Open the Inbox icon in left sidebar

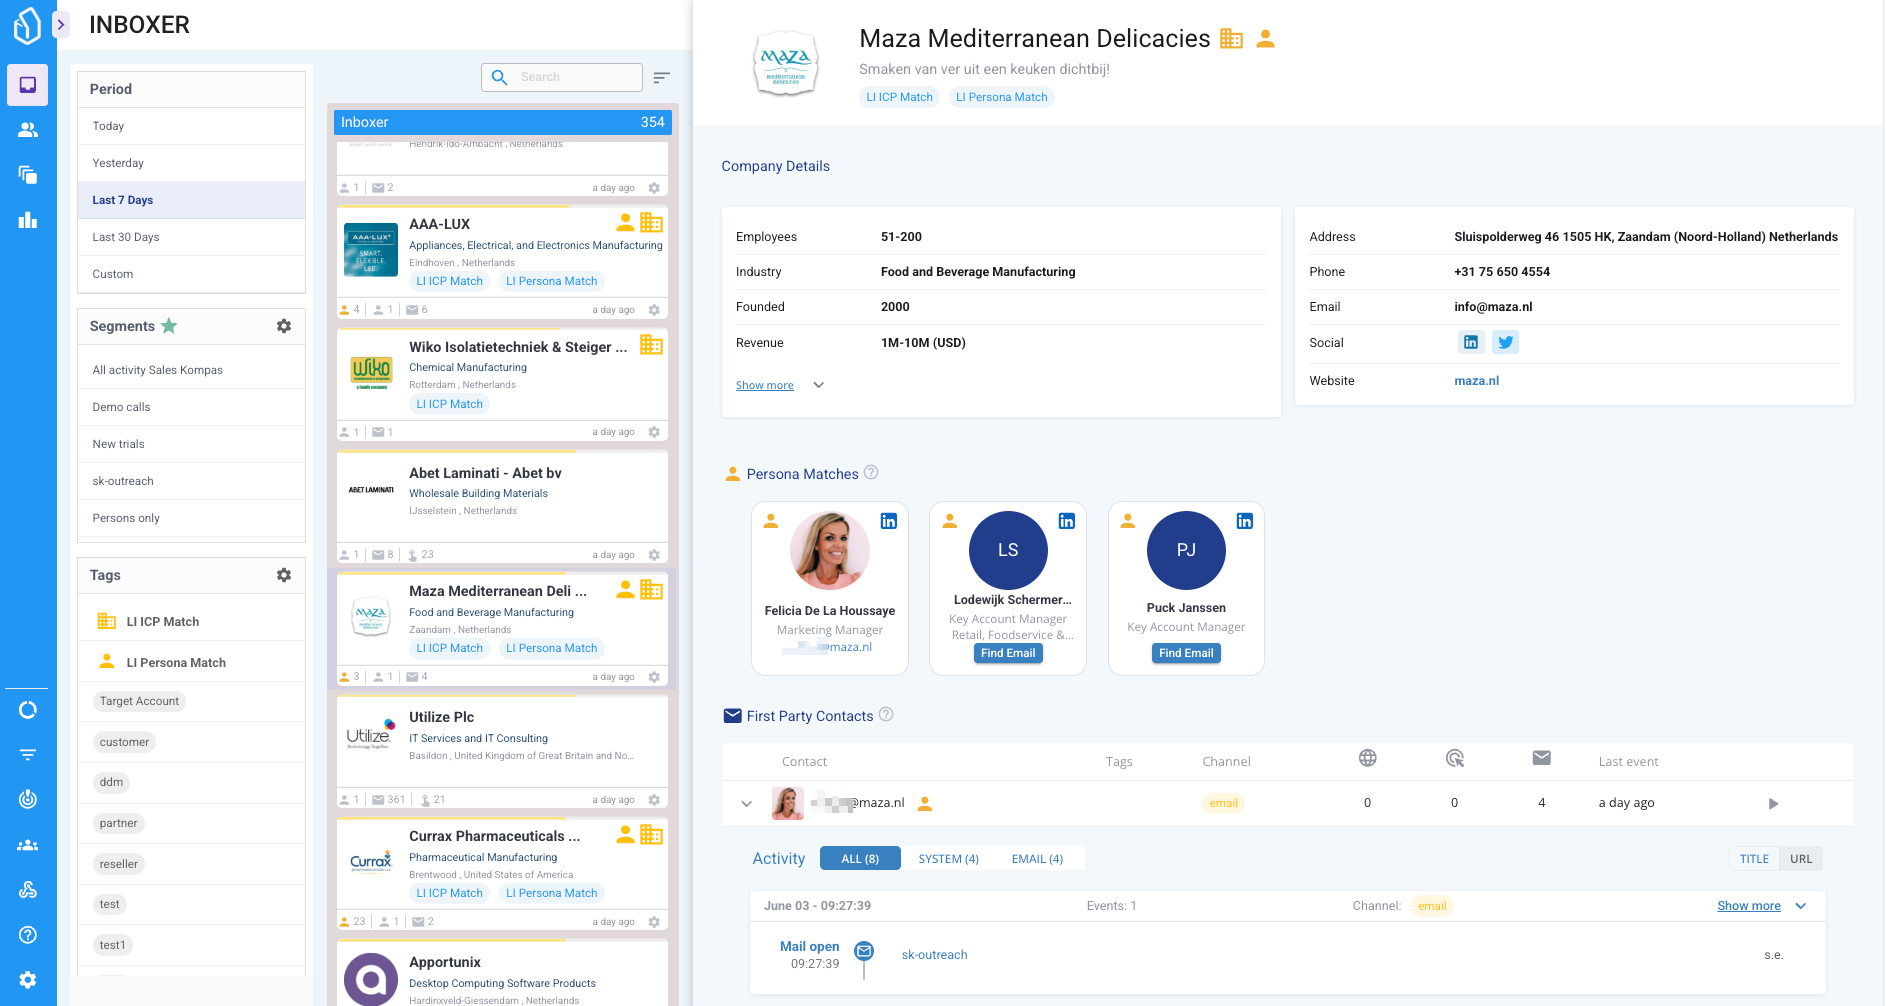coord(28,85)
